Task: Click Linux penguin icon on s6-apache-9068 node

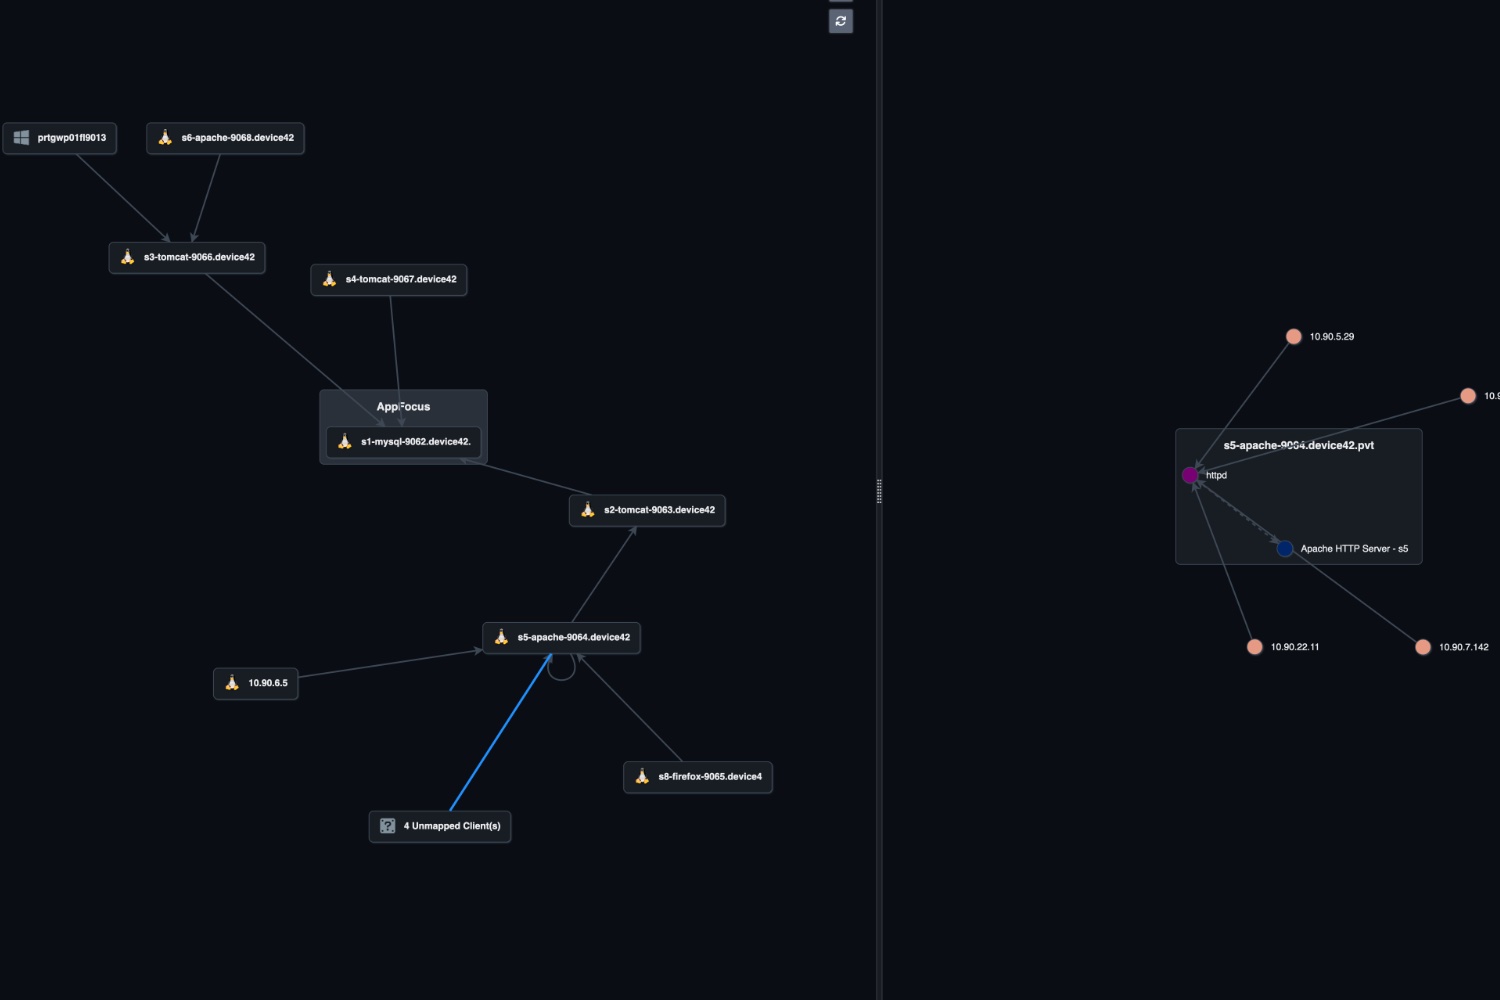Action: click(x=165, y=138)
